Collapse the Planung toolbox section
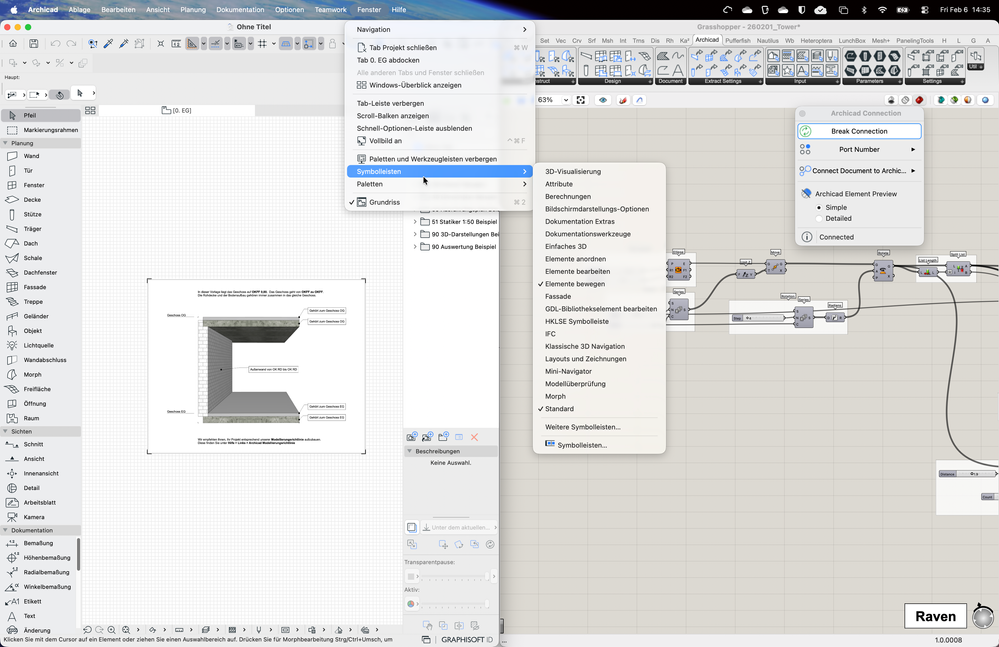 [x=6, y=143]
